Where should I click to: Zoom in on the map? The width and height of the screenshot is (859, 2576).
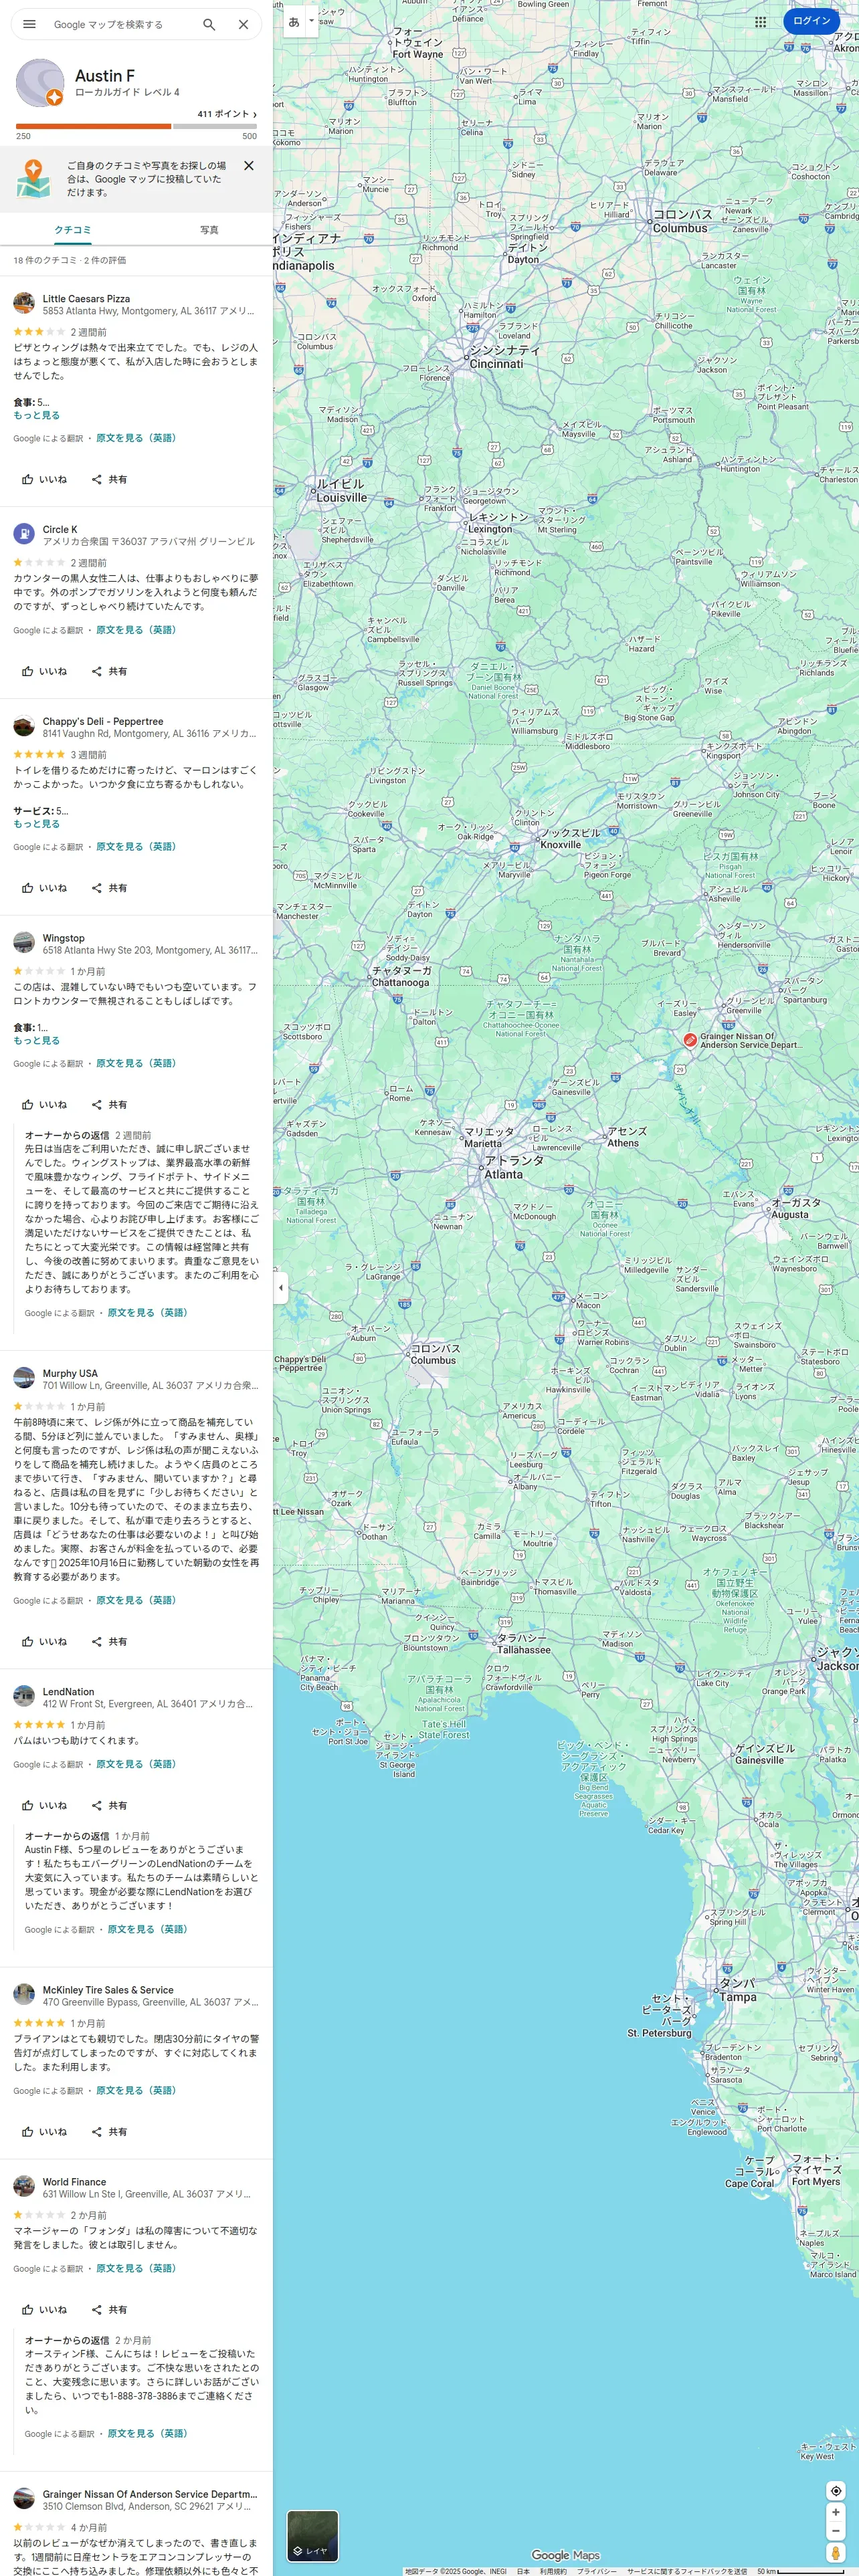coord(836,2512)
